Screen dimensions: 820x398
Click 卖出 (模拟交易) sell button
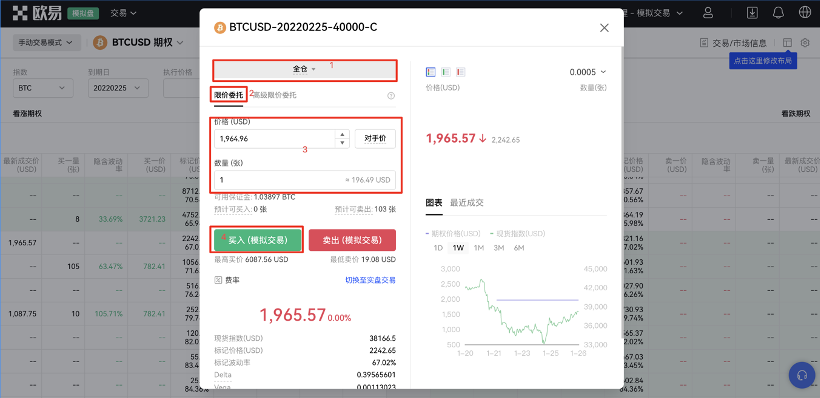coord(352,240)
